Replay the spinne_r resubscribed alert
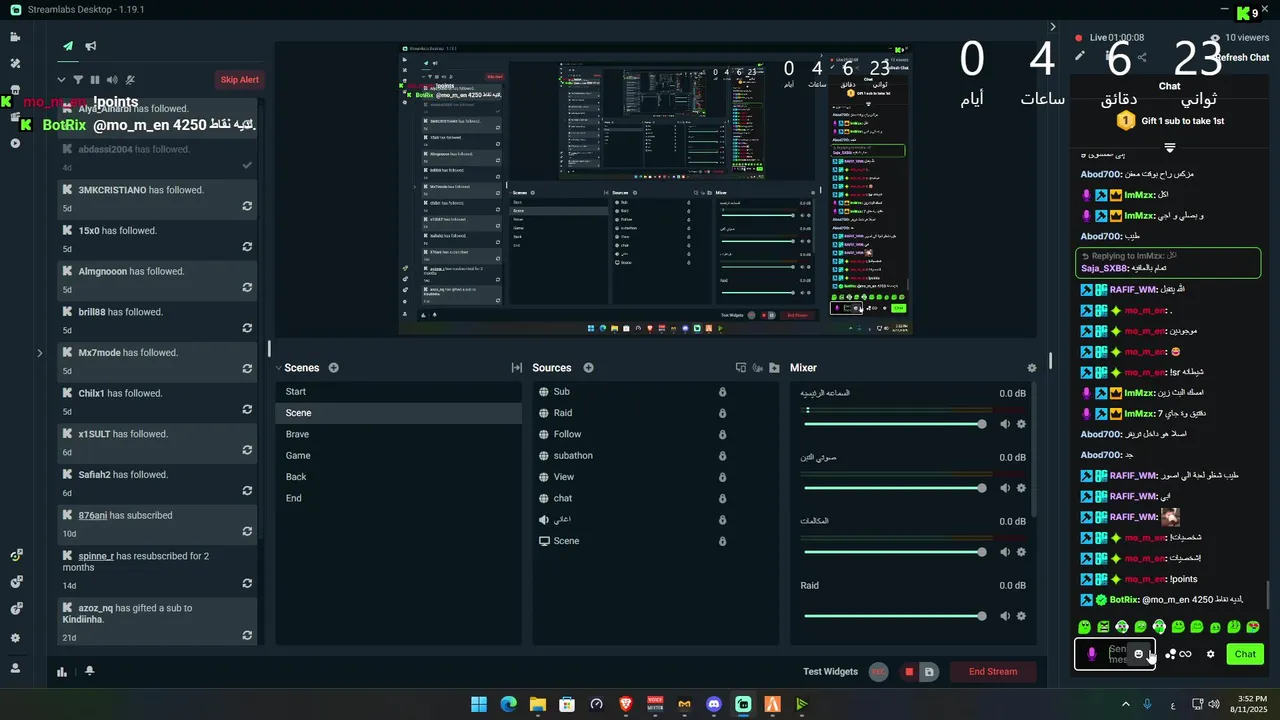 pos(247,584)
